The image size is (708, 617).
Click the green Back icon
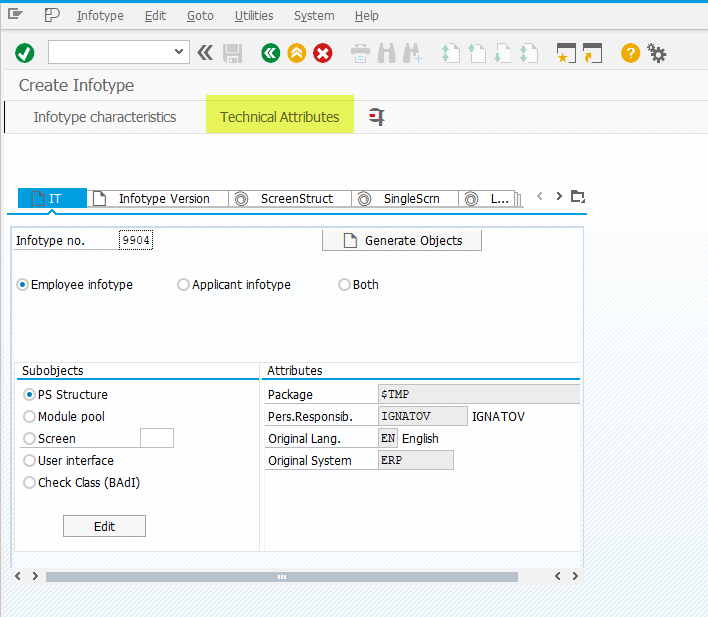point(270,53)
